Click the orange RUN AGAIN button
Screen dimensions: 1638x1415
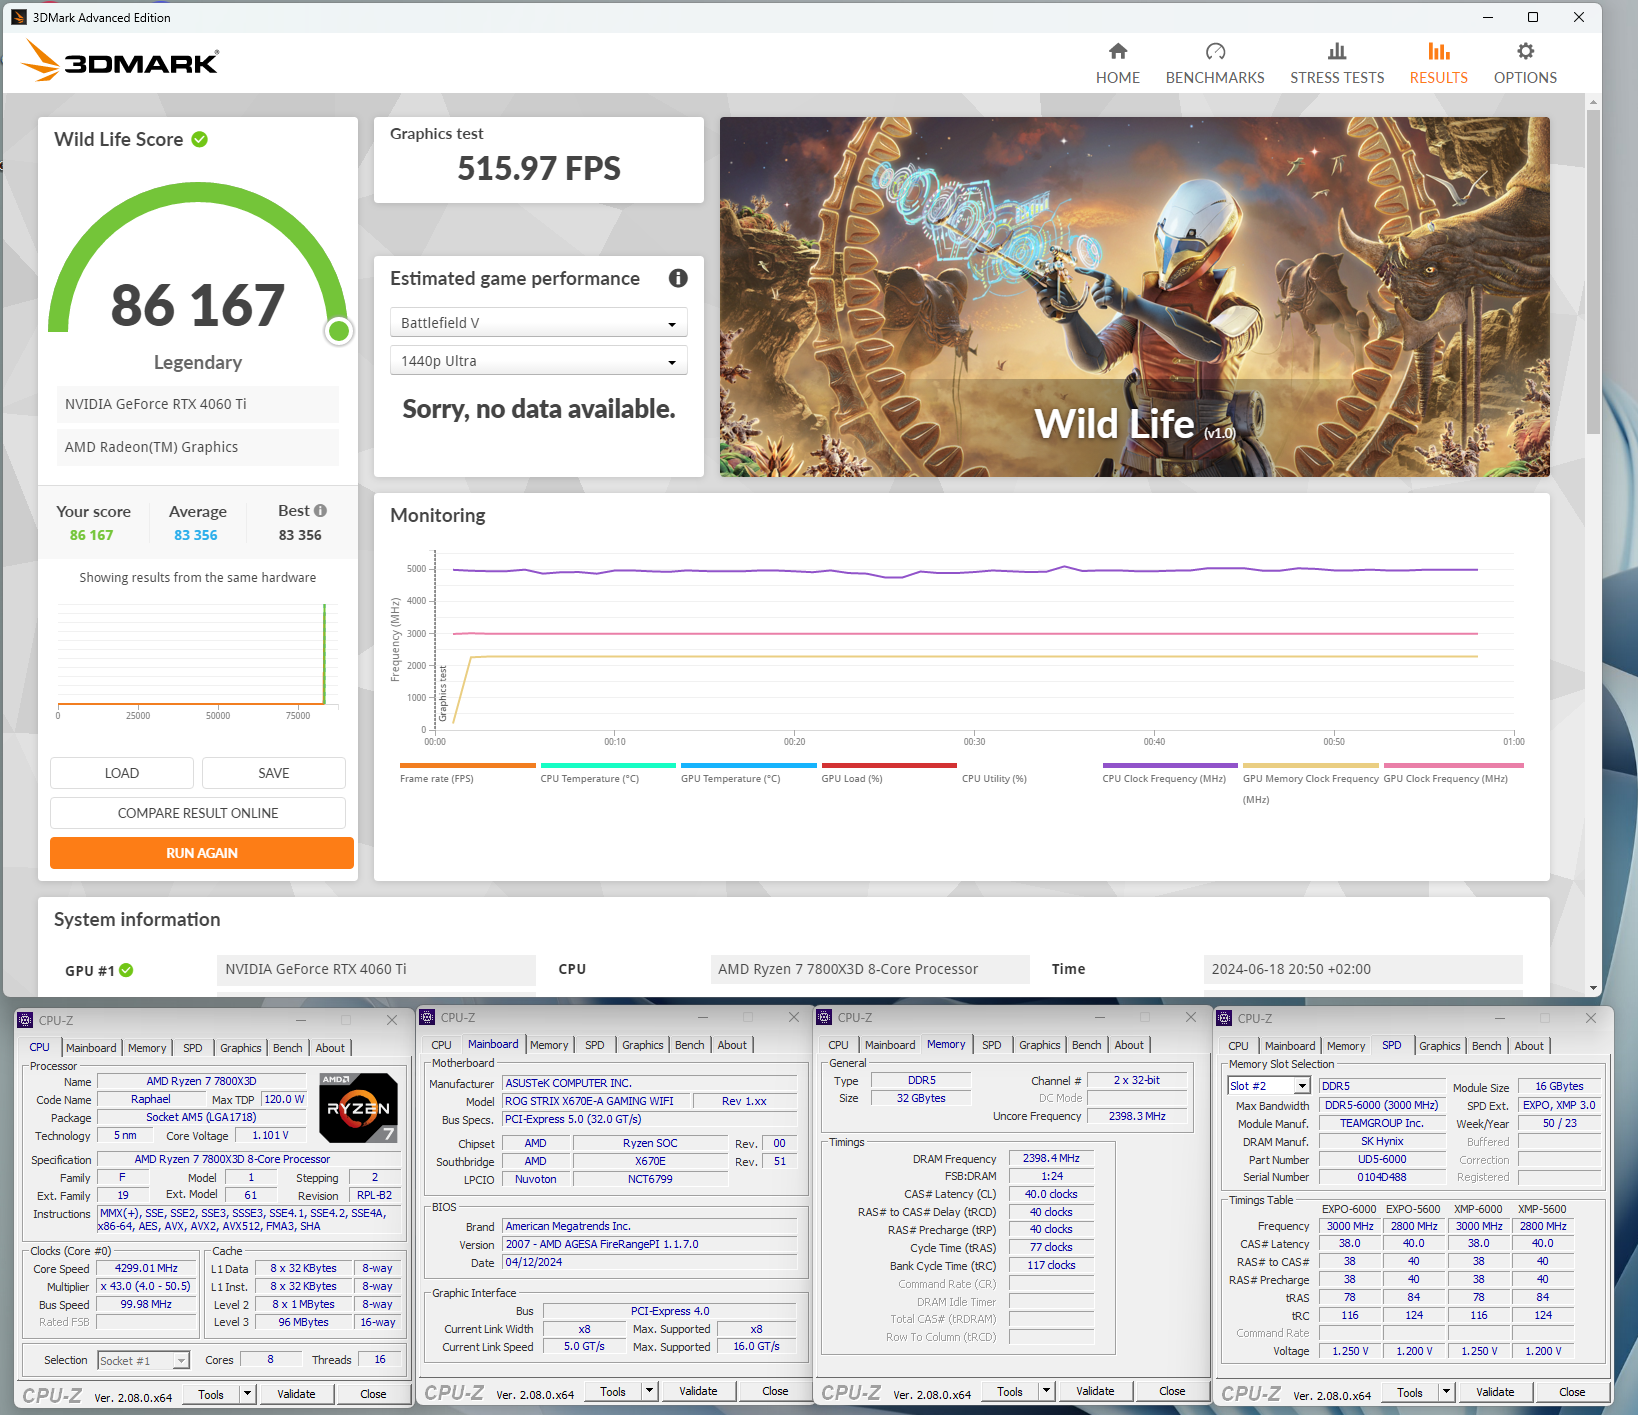[x=202, y=853]
